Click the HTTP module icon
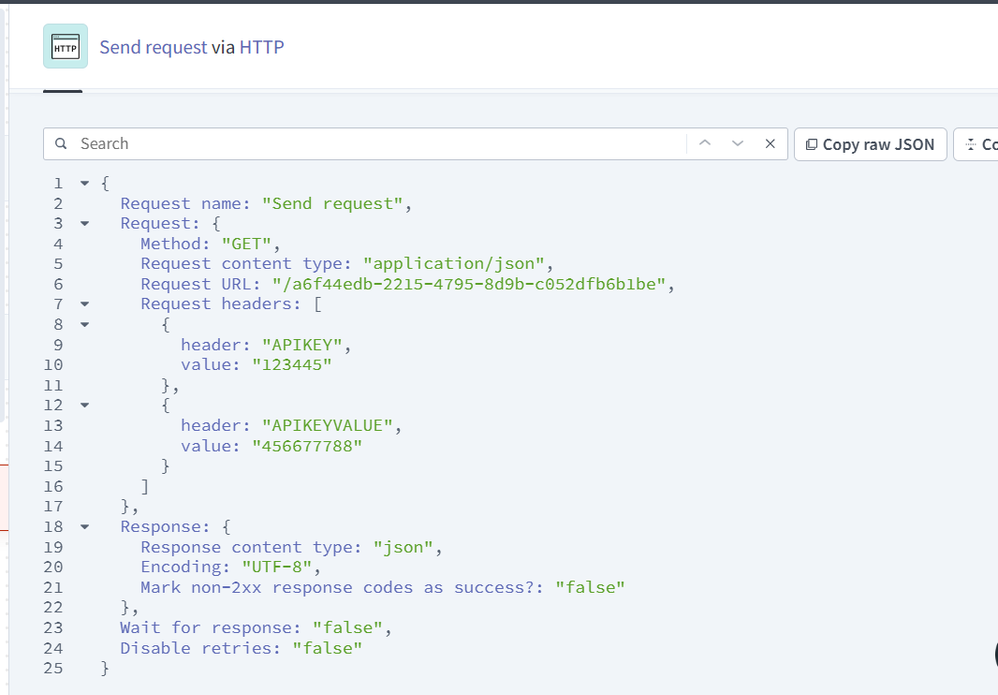The width and height of the screenshot is (998, 695). click(x=66, y=46)
